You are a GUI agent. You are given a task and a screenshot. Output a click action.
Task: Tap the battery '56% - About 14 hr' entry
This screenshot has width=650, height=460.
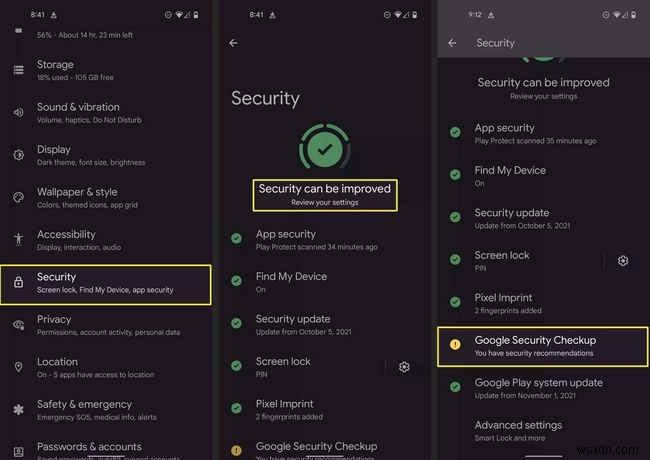click(106, 35)
